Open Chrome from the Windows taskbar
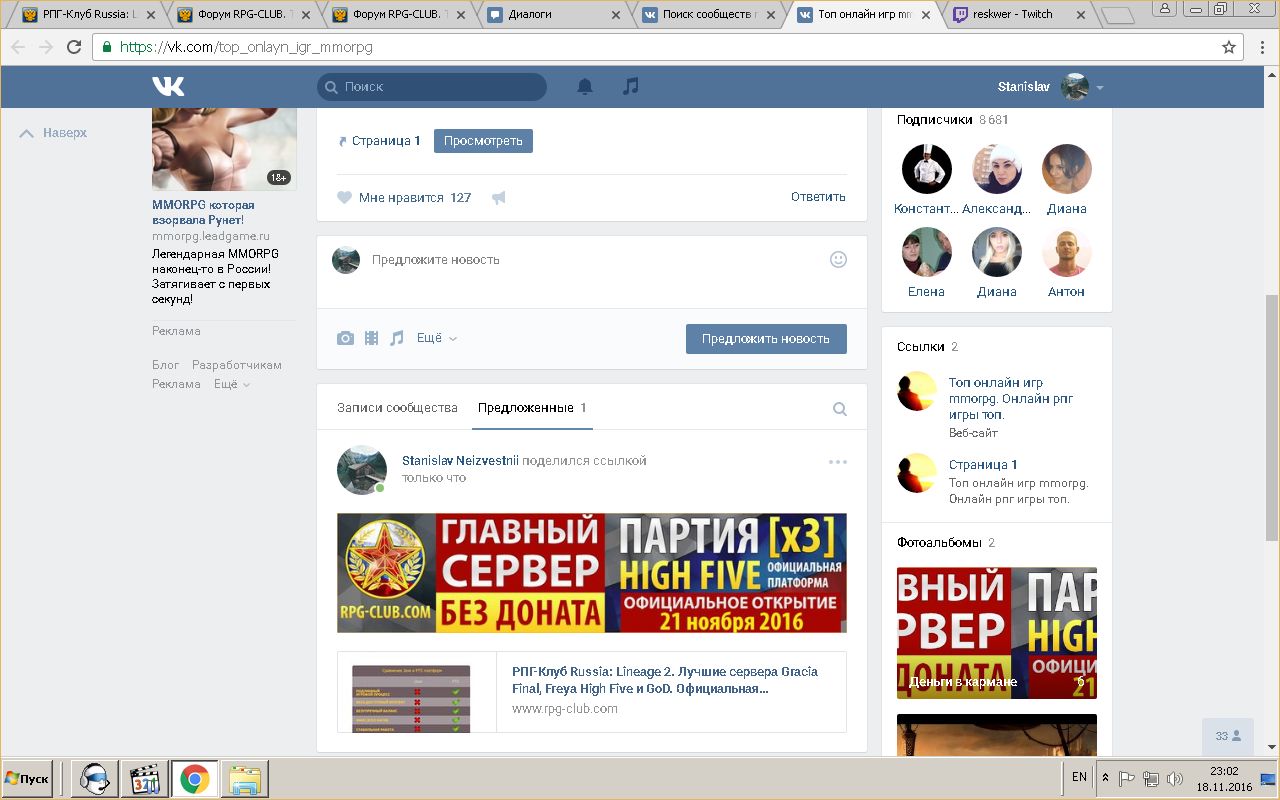 (194, 778)
